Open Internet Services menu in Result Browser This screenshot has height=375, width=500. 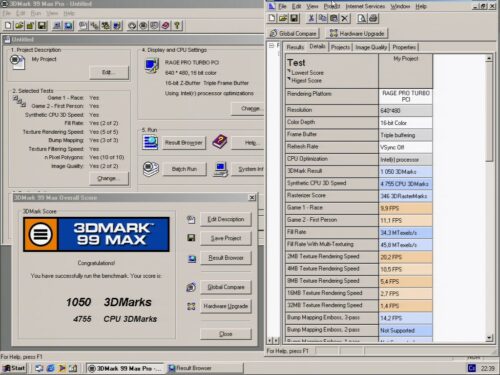click(x=365, y=6)
